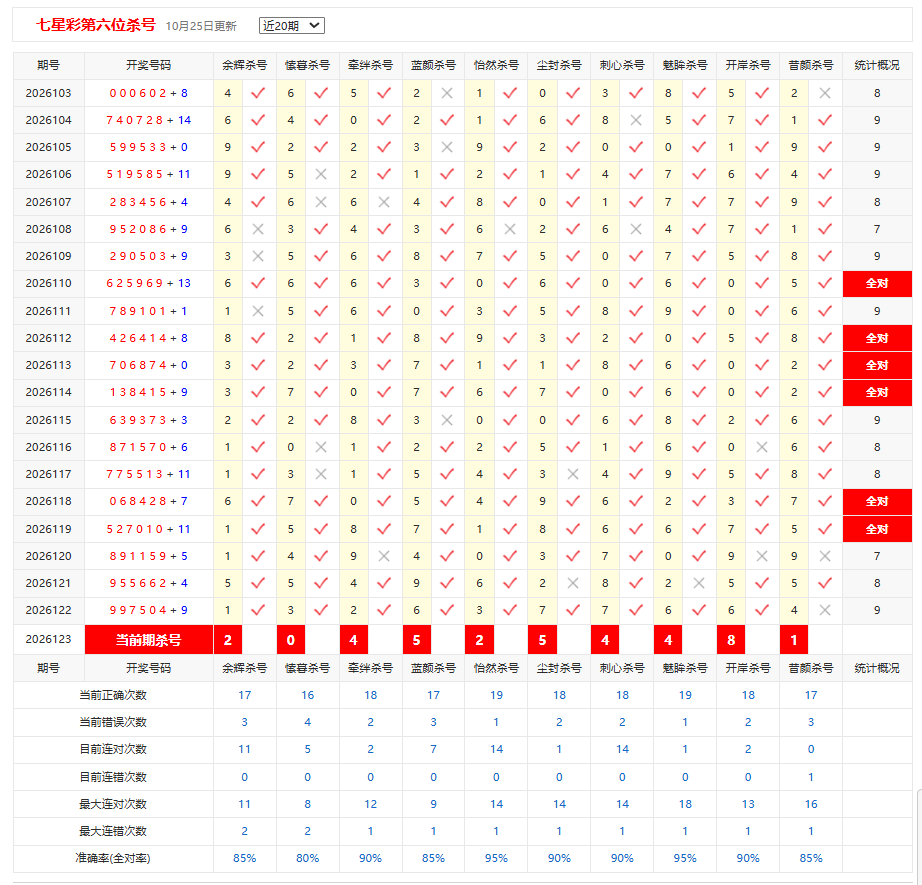This screenshot has height=885, width=922.
Task: Click the check mark for 余辉杀号 in row 2026104
Action: (258, 120)
